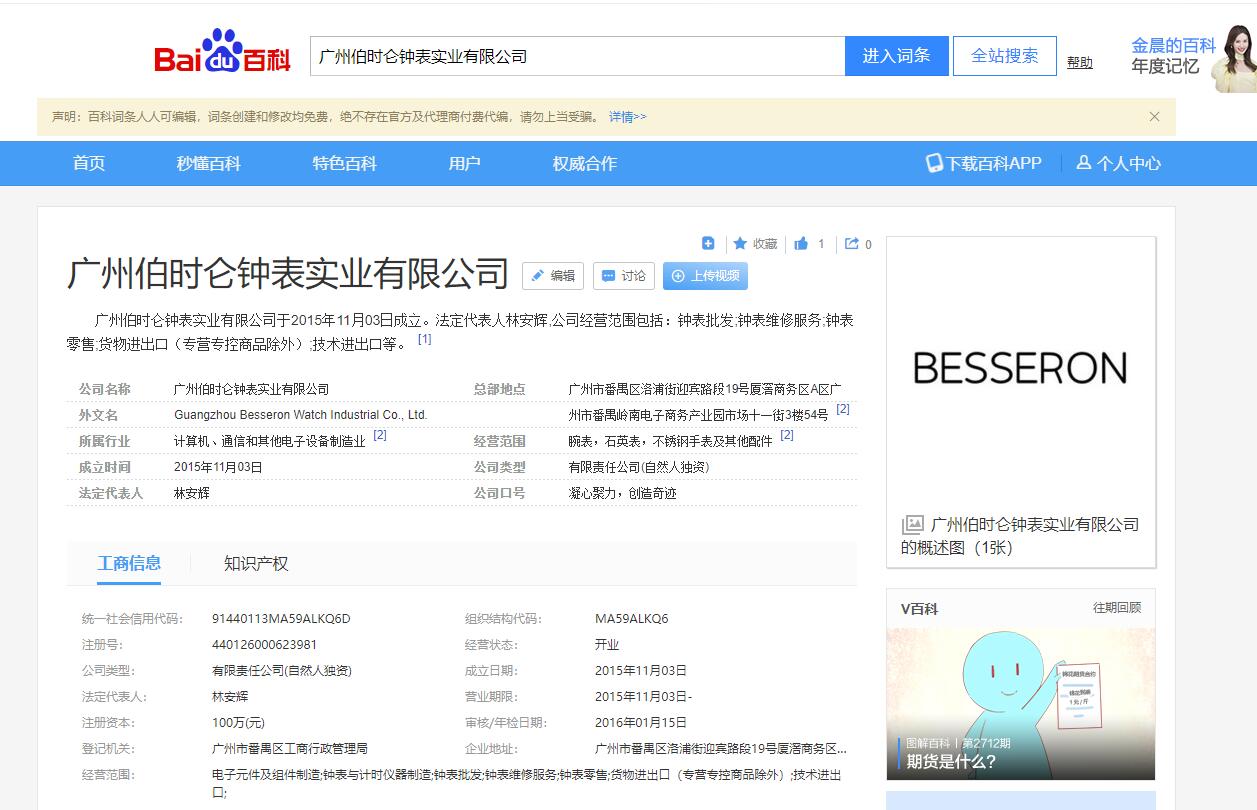The height and width of the screenshot is (810, 1257).
Task: Open 权威合作 navigation item
Action: click(x=585, y=163)
